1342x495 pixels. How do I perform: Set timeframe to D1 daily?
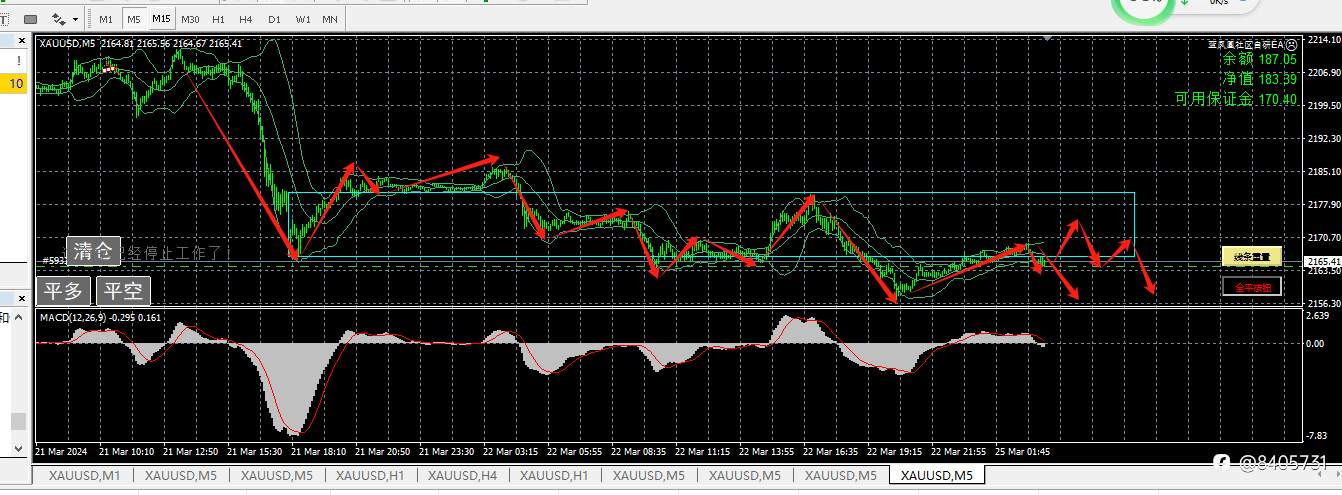coord(274,19)
